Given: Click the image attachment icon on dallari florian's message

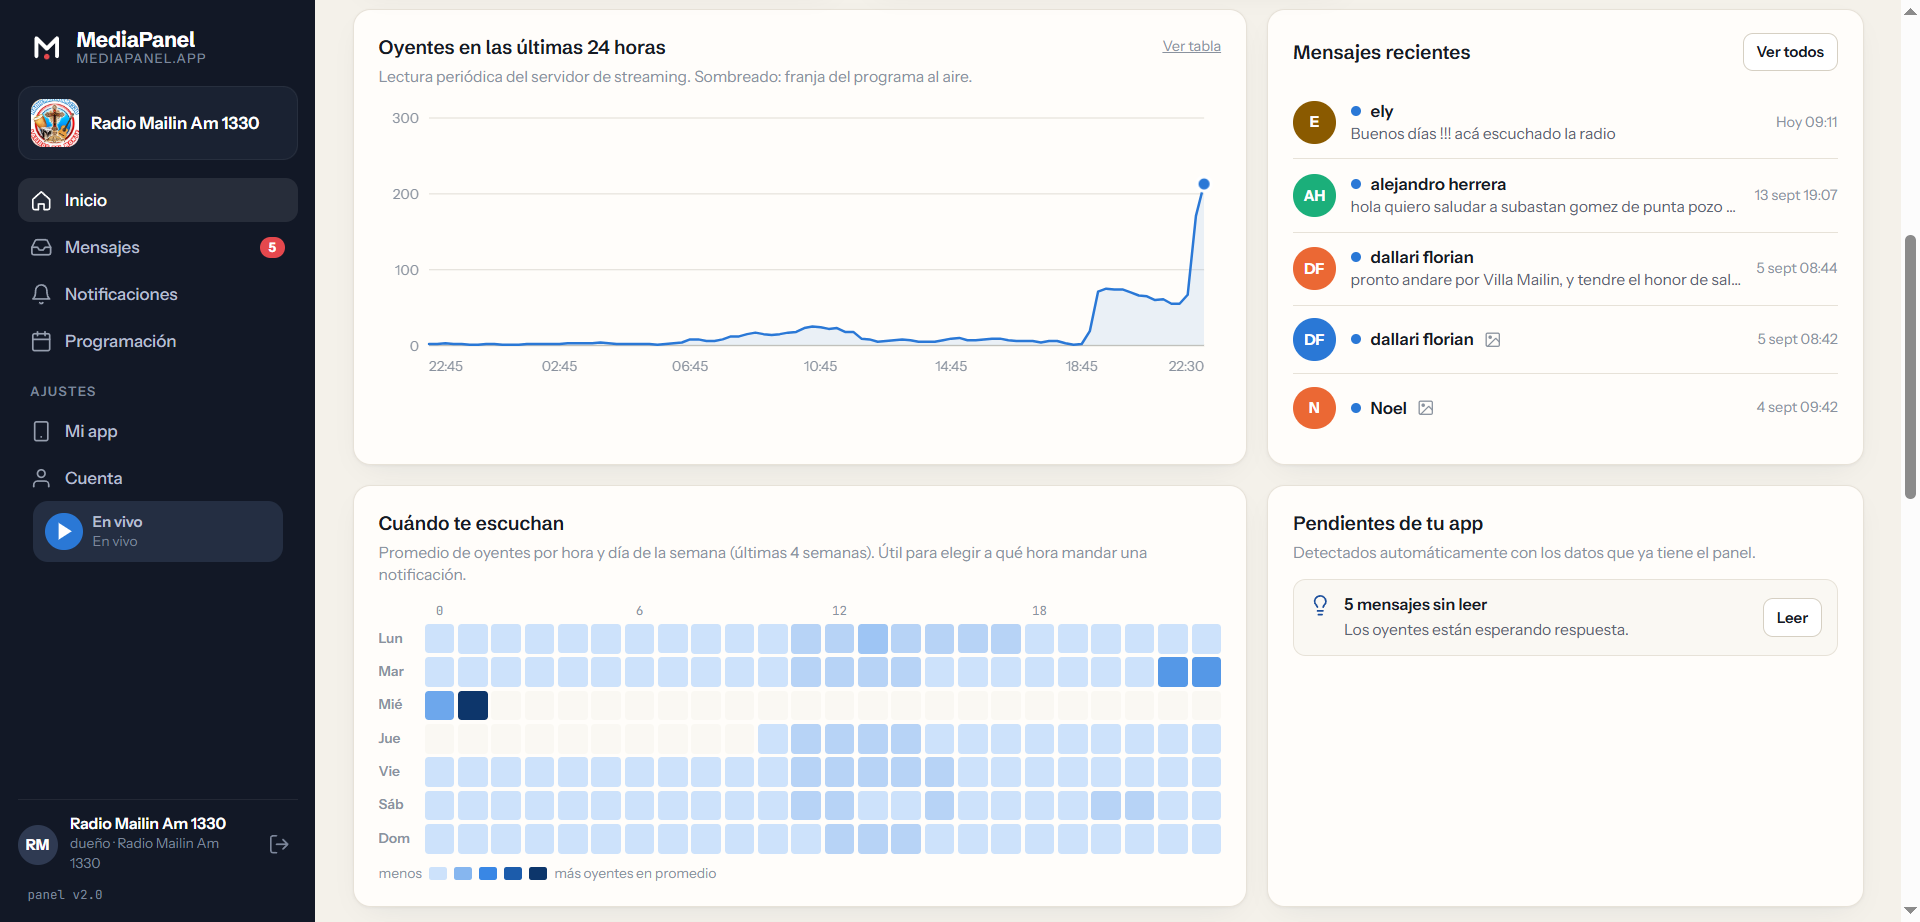Looking at the screenshot, I should [1493, 340].
